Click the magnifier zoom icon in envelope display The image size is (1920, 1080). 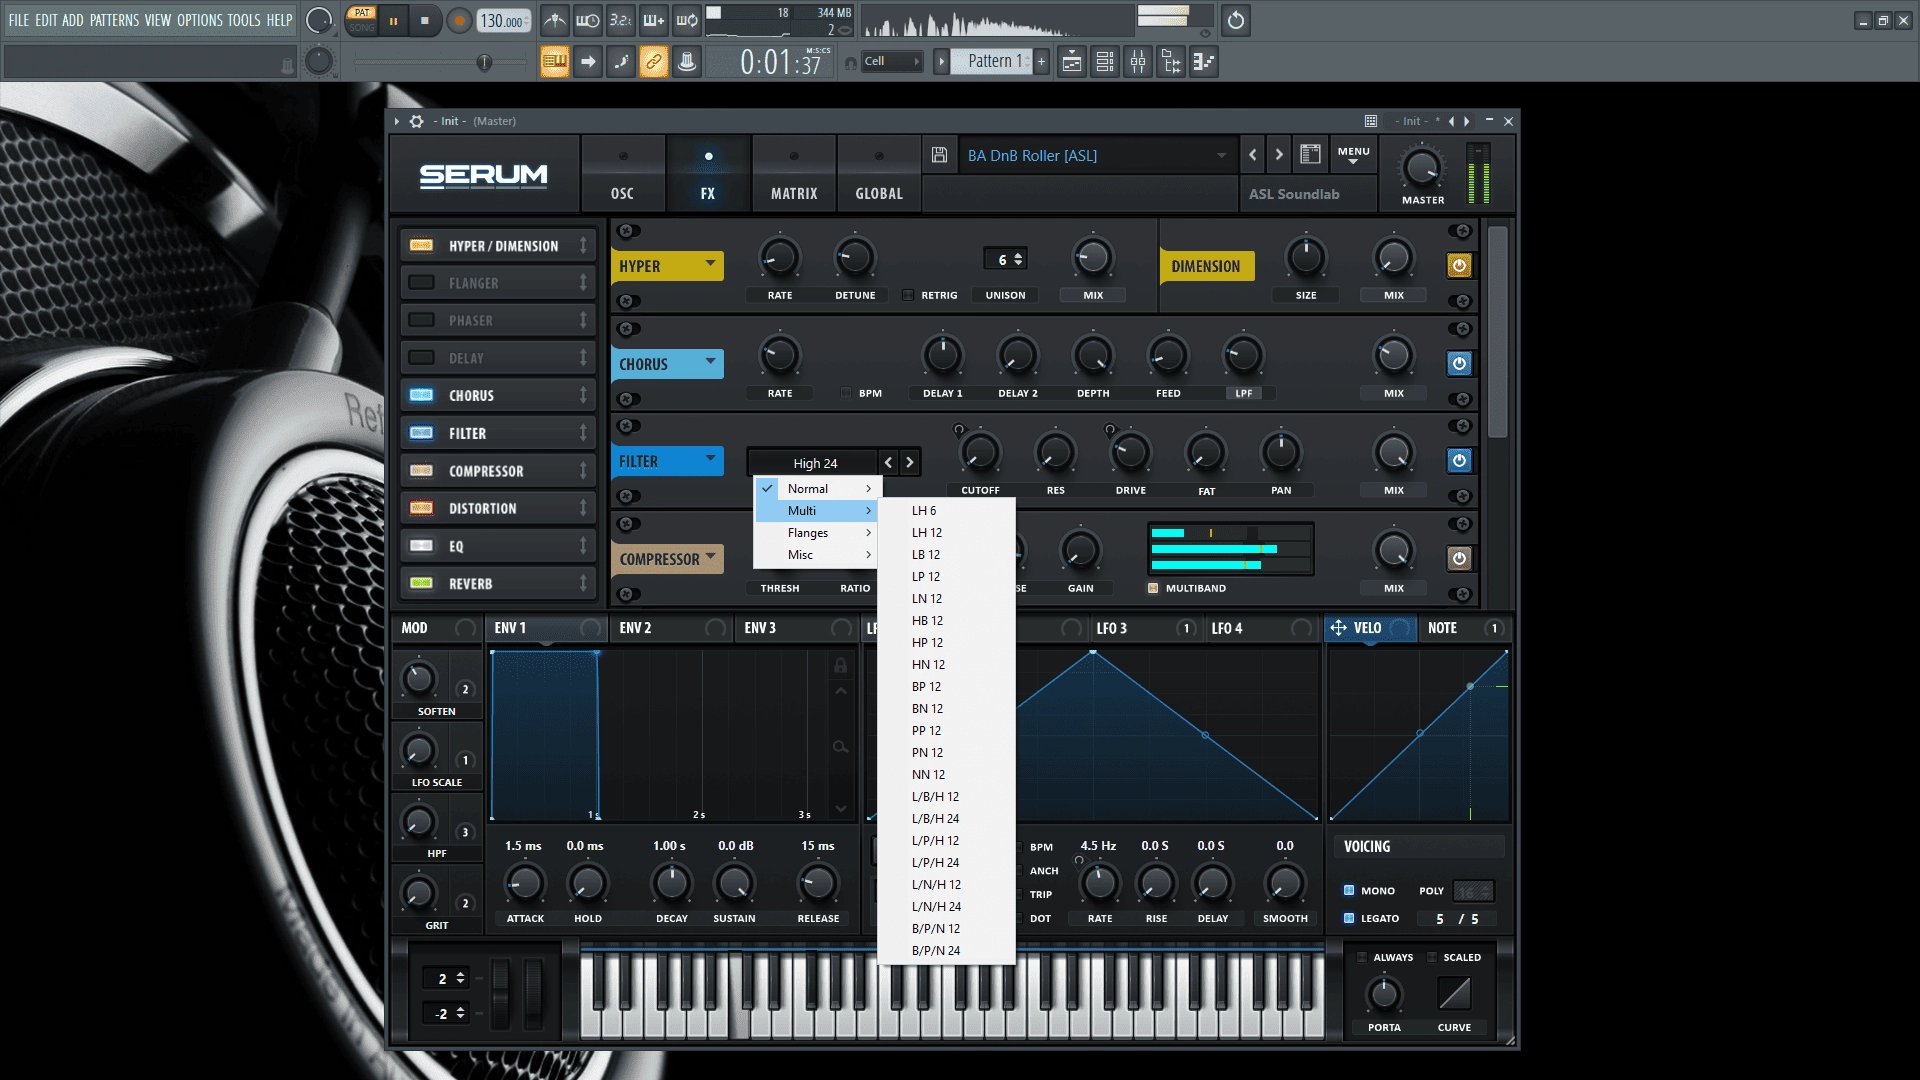point(841,747)
